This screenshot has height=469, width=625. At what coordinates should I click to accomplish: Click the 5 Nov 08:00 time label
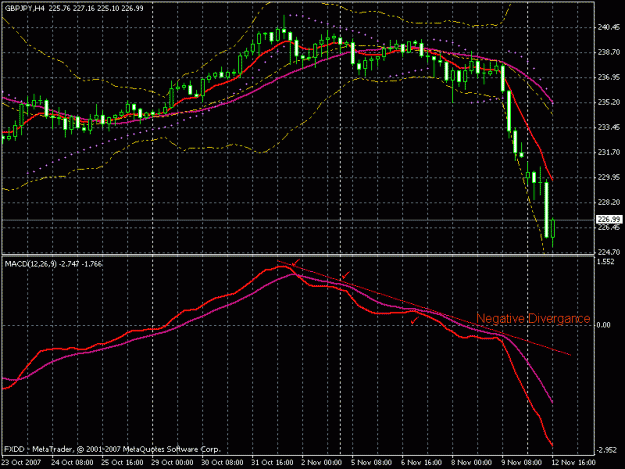371,463
